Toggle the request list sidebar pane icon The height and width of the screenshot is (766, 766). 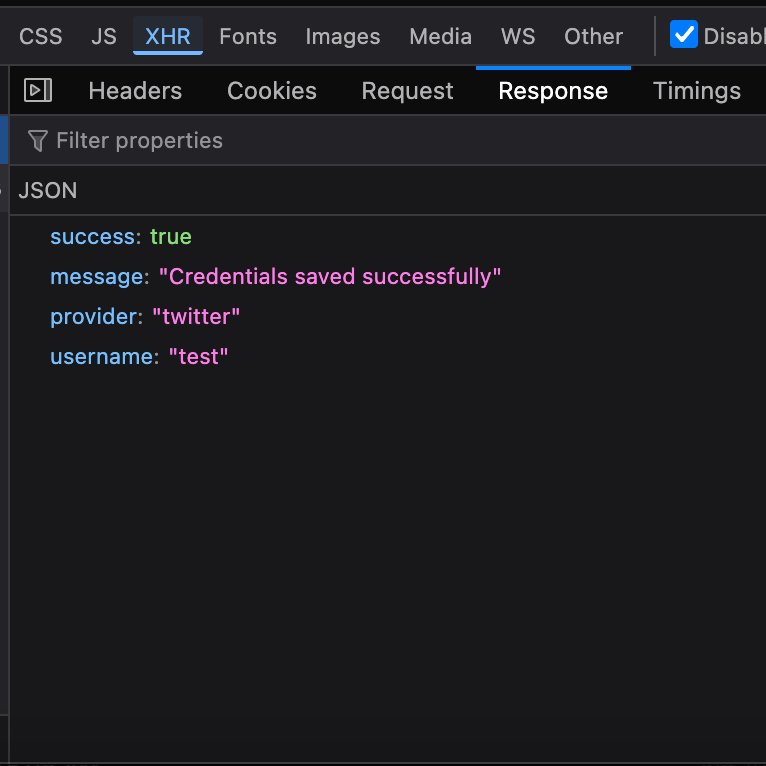[38, 90]
